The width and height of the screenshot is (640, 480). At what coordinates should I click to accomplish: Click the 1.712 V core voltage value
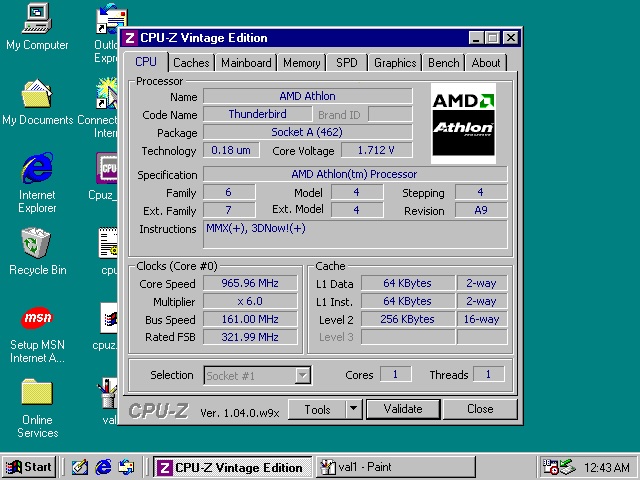coord(376,150)
